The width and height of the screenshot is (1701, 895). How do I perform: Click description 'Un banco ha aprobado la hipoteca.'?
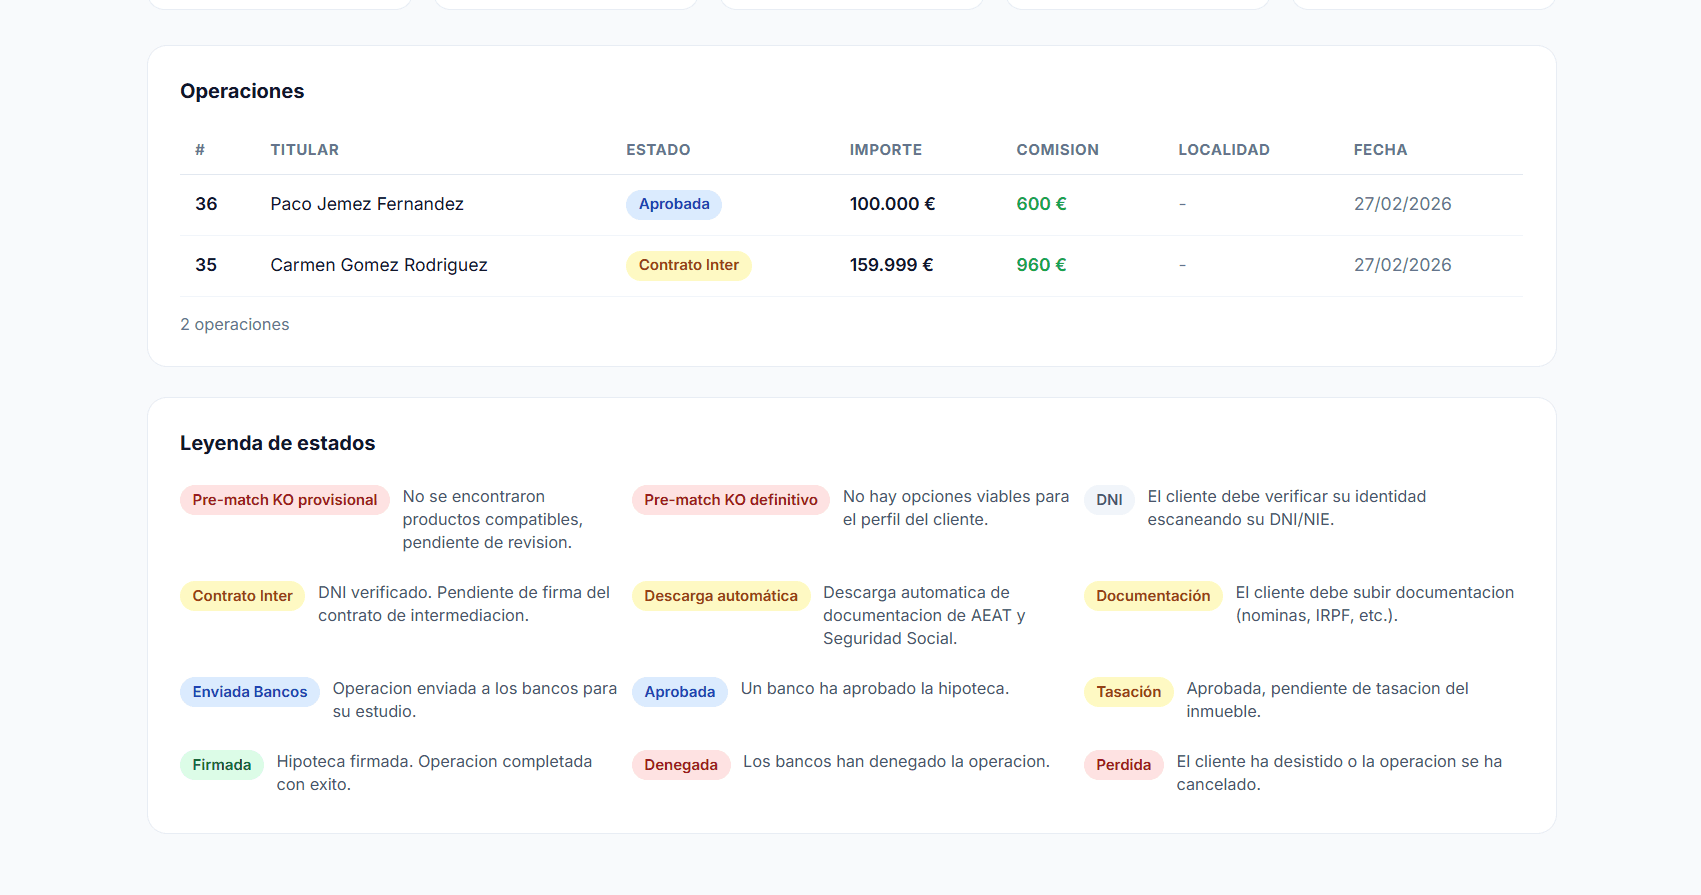[x=875, y=688]
